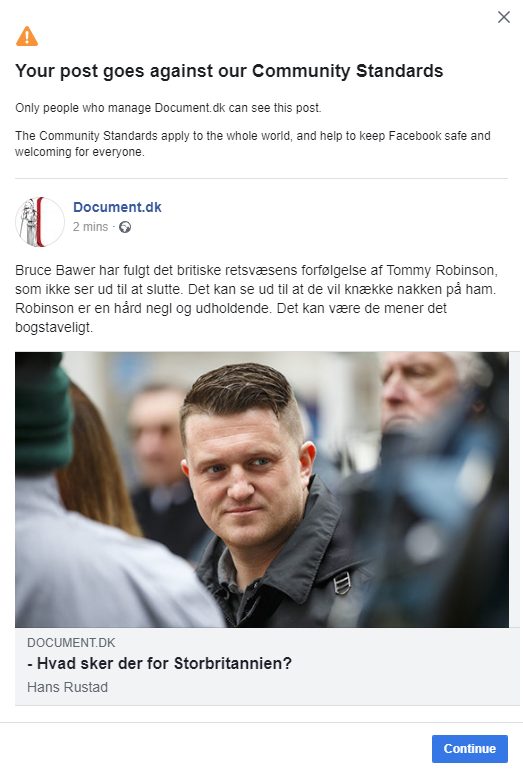
Task: Click the orange warning triangle icon
Action: point(27,36)
